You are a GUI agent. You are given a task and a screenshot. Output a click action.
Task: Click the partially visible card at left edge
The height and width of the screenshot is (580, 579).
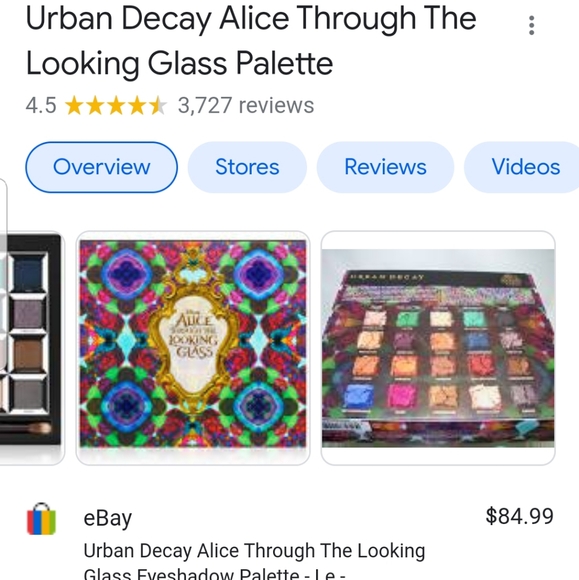(3, 274)
